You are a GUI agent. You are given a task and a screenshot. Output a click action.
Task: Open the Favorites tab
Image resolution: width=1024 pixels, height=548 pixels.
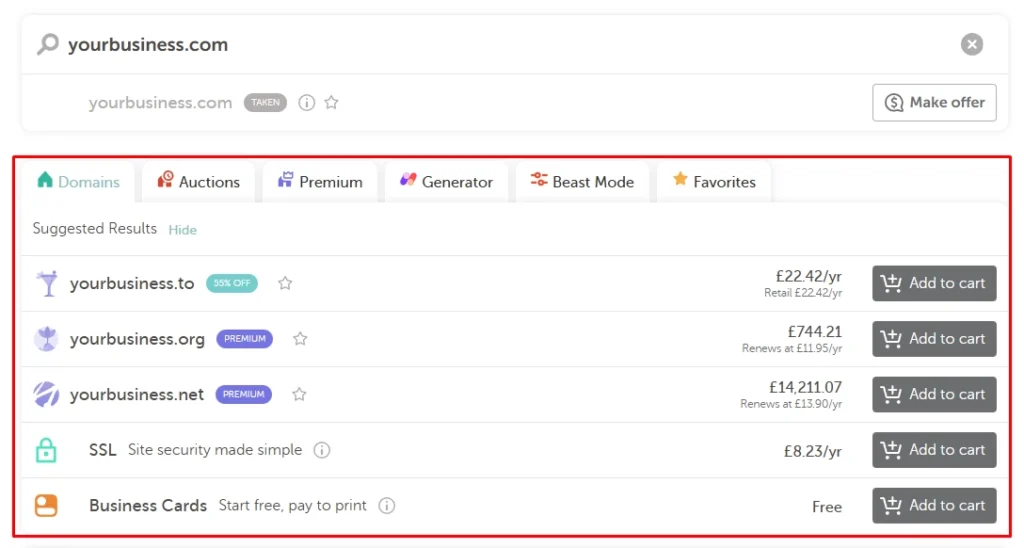(714, 182)
